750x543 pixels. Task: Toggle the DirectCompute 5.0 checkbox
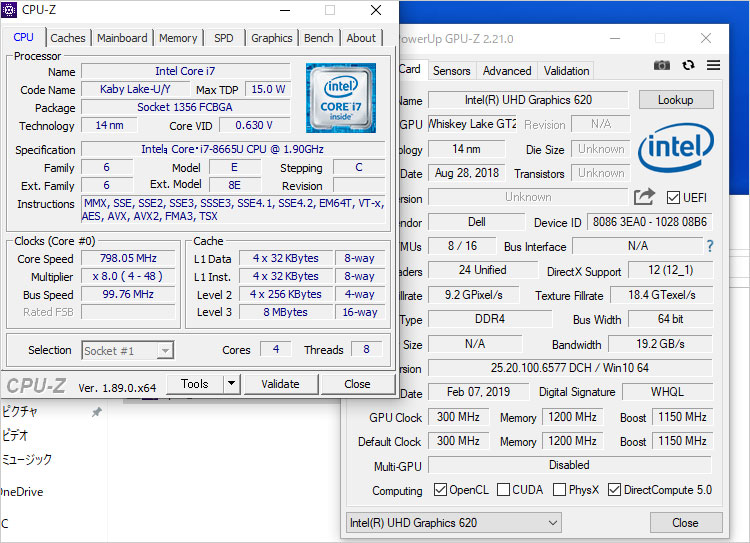(614, 489)
